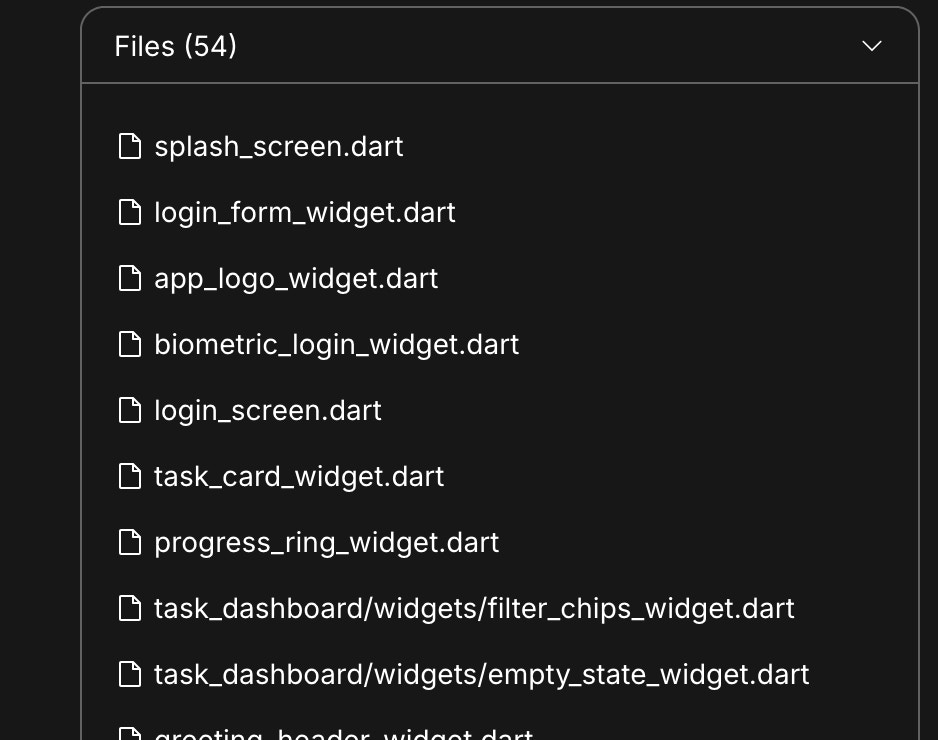Open login_form_widget.dart

(x=304, y=212)
